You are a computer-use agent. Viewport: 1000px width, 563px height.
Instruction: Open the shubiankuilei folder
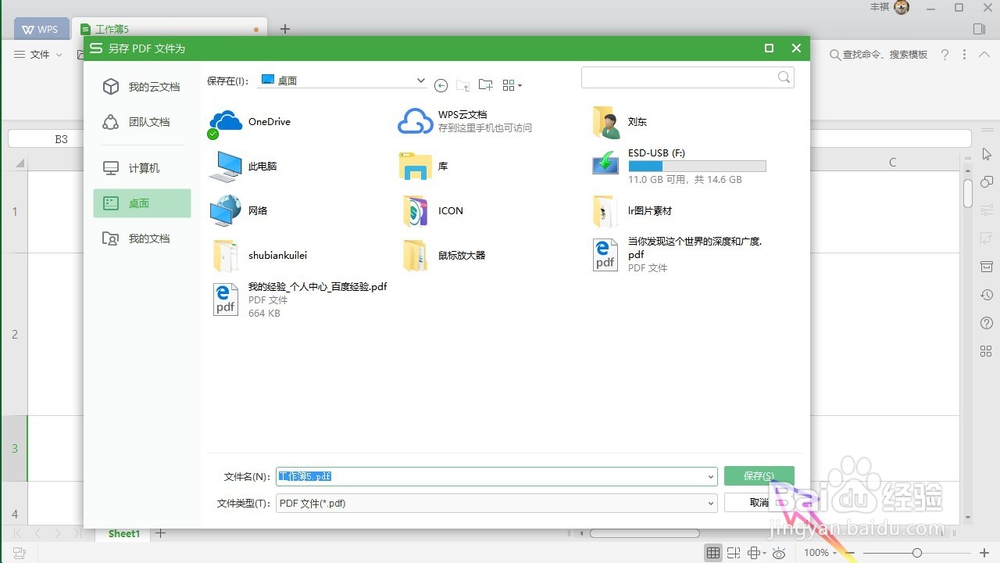tap(259, 256)
